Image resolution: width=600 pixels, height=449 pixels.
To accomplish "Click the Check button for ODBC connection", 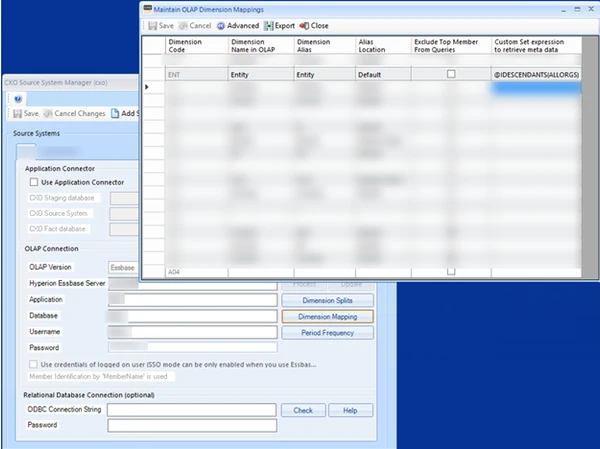I will point(303,410).
